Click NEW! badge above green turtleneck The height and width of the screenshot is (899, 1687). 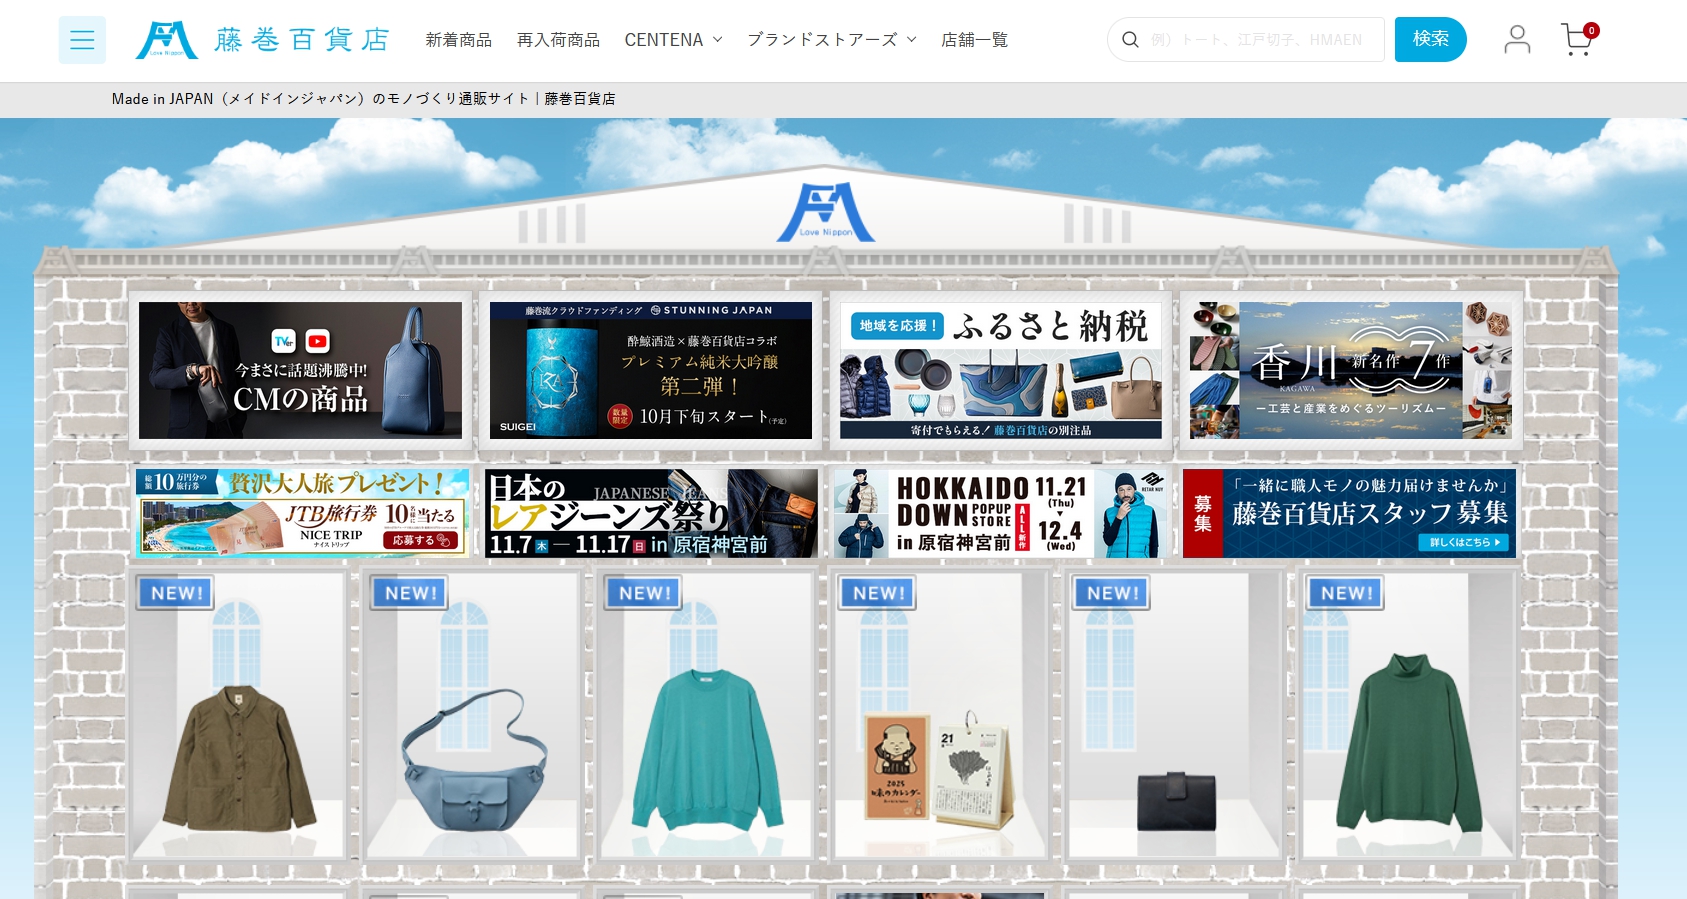(1346, 593)
